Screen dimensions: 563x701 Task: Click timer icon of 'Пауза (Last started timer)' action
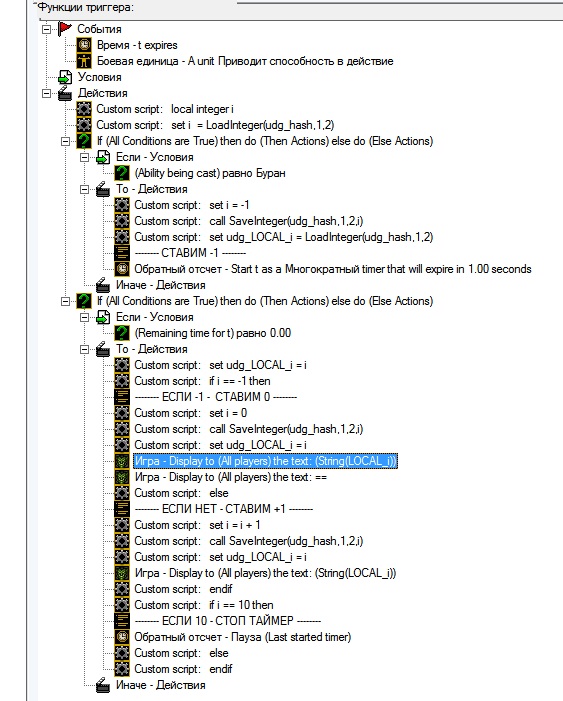(x=122, y=637)
